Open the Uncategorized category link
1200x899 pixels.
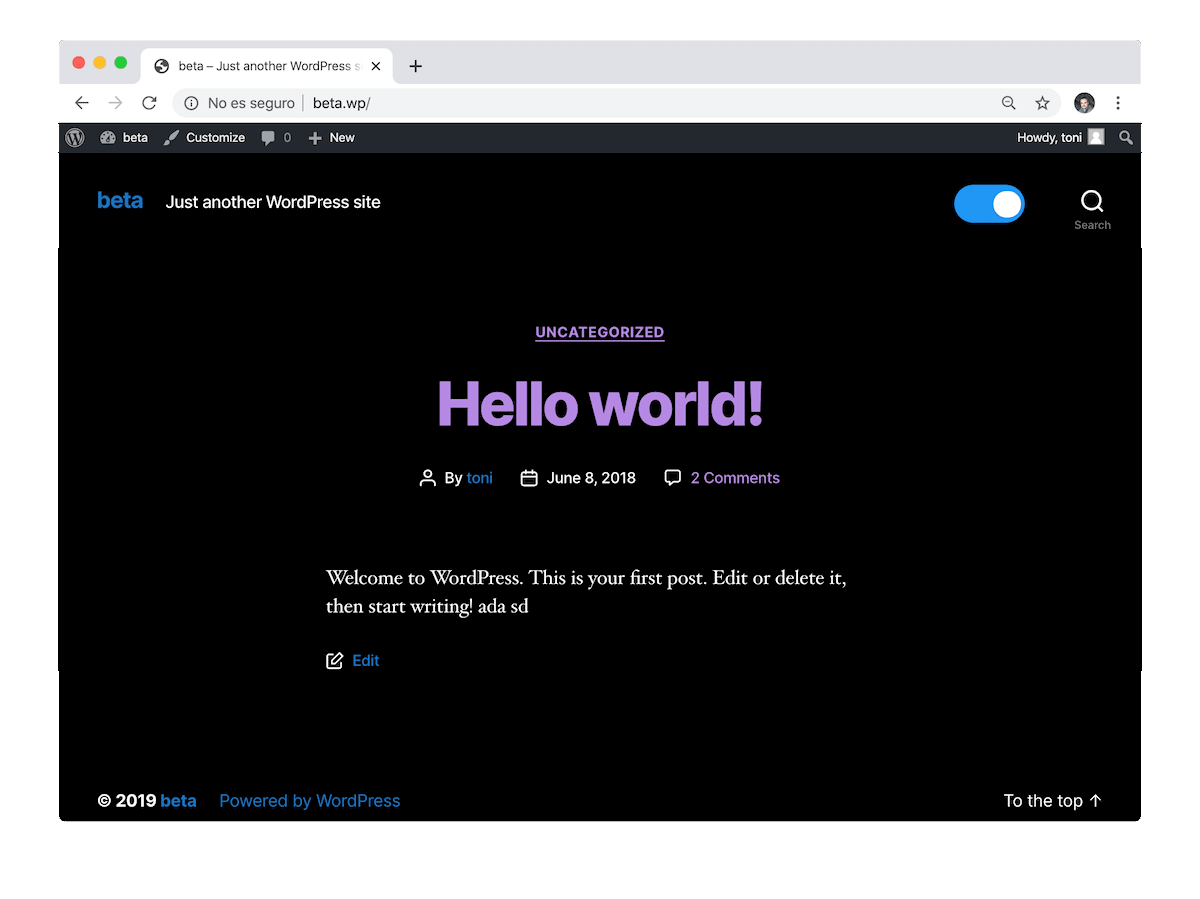tap(600, 332)
